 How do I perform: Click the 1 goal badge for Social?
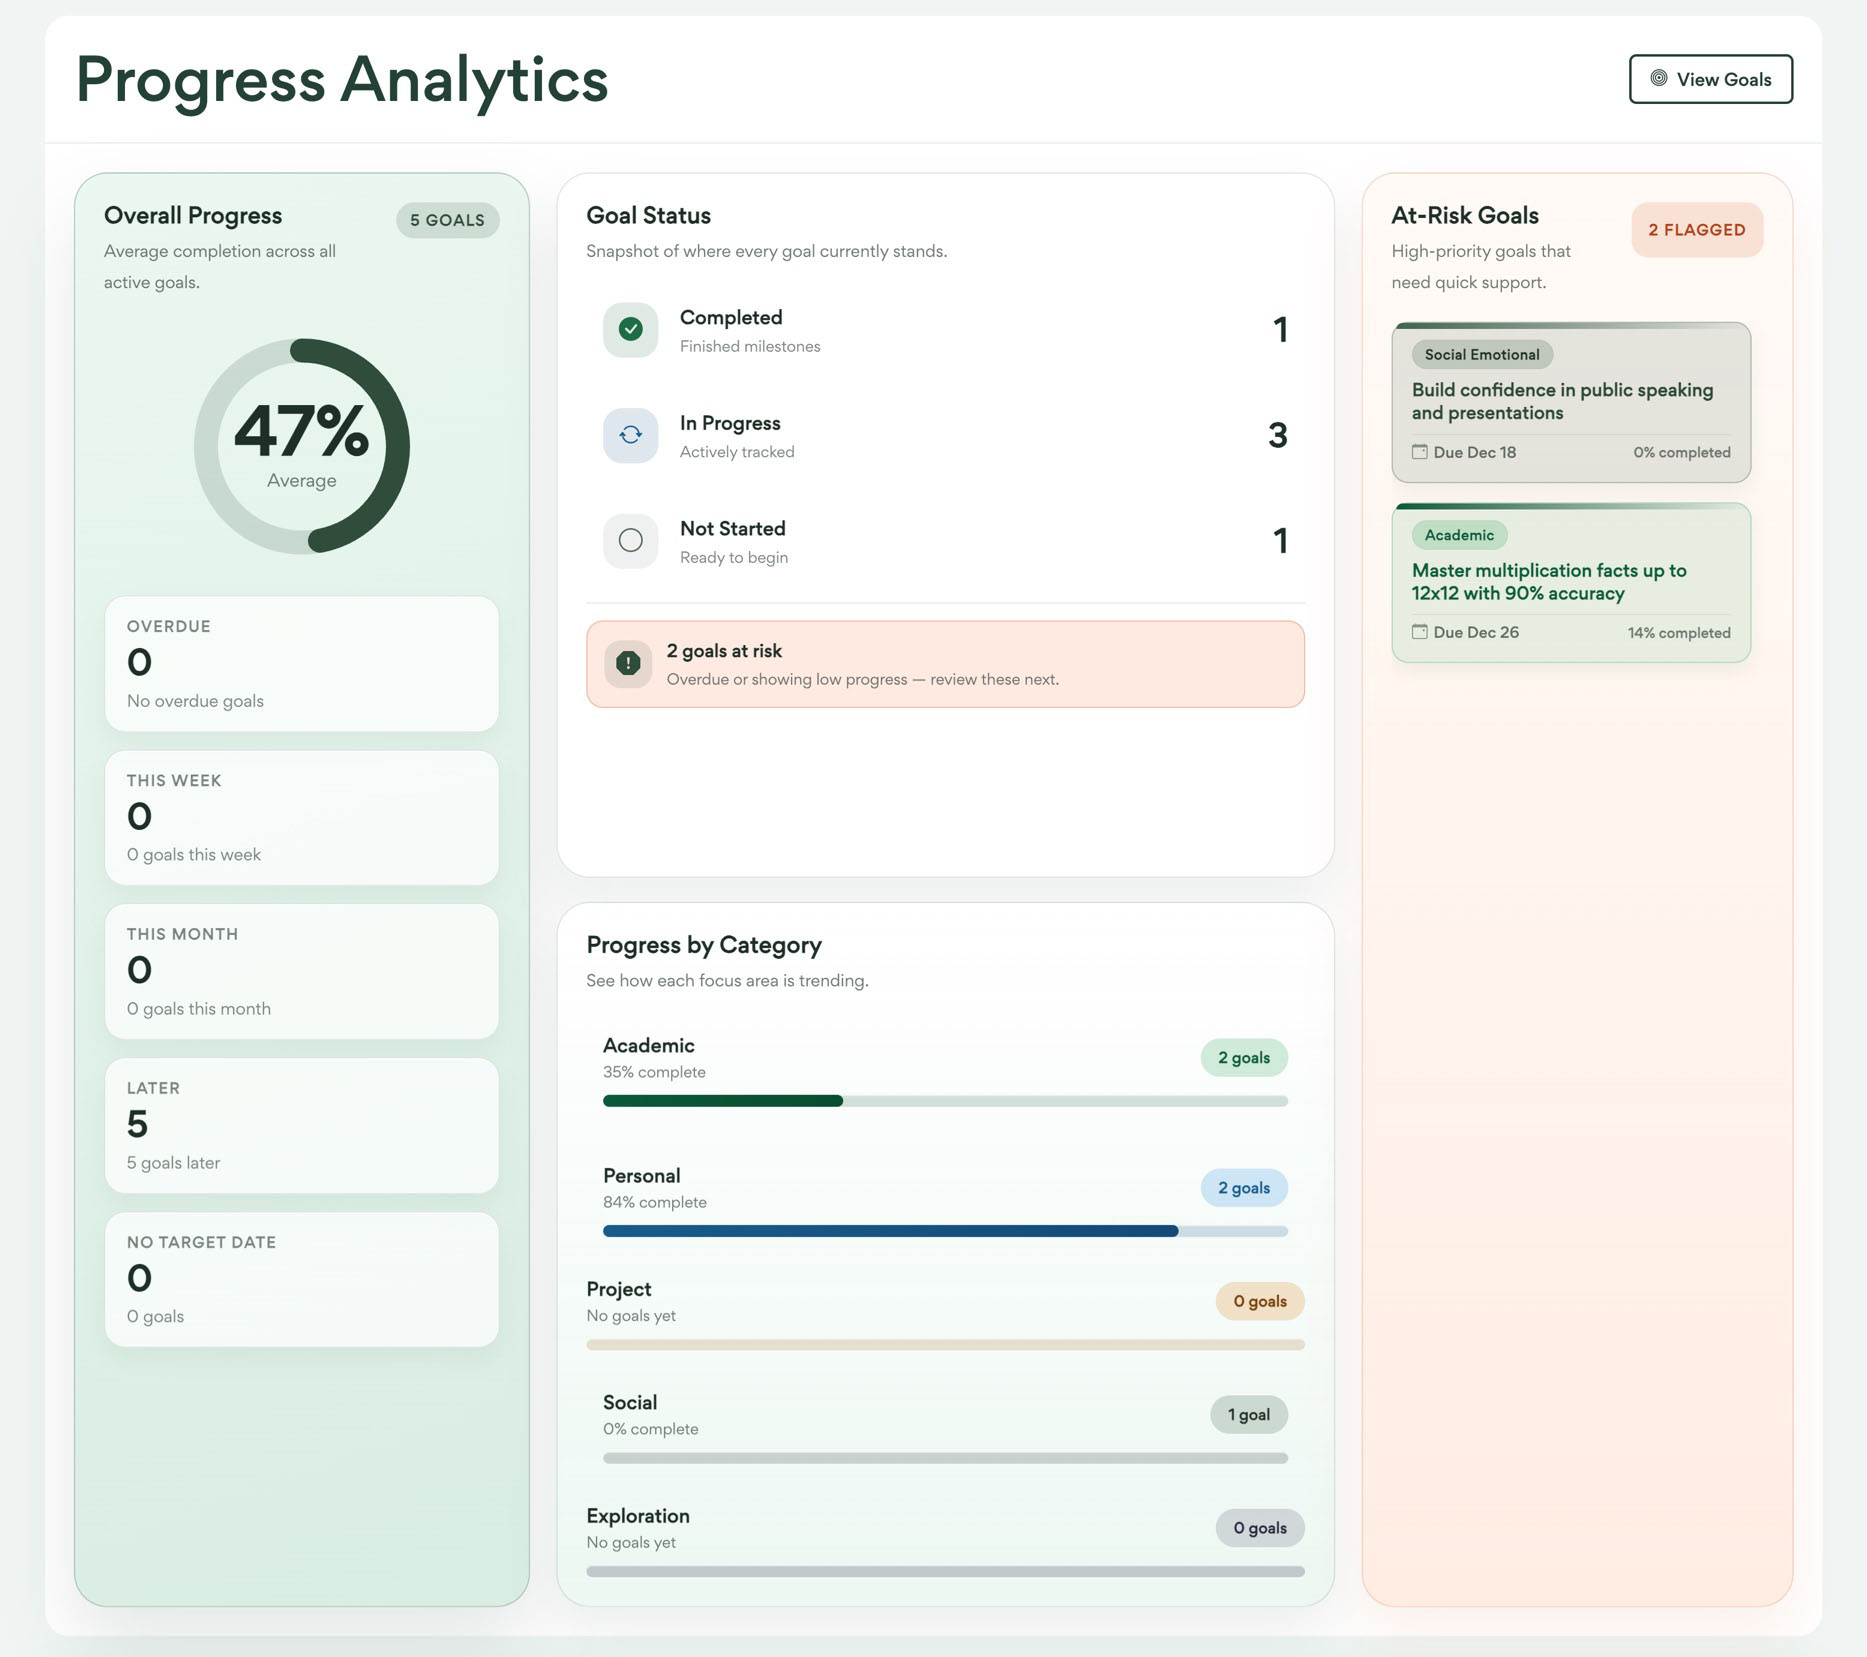point(1248,1415)
